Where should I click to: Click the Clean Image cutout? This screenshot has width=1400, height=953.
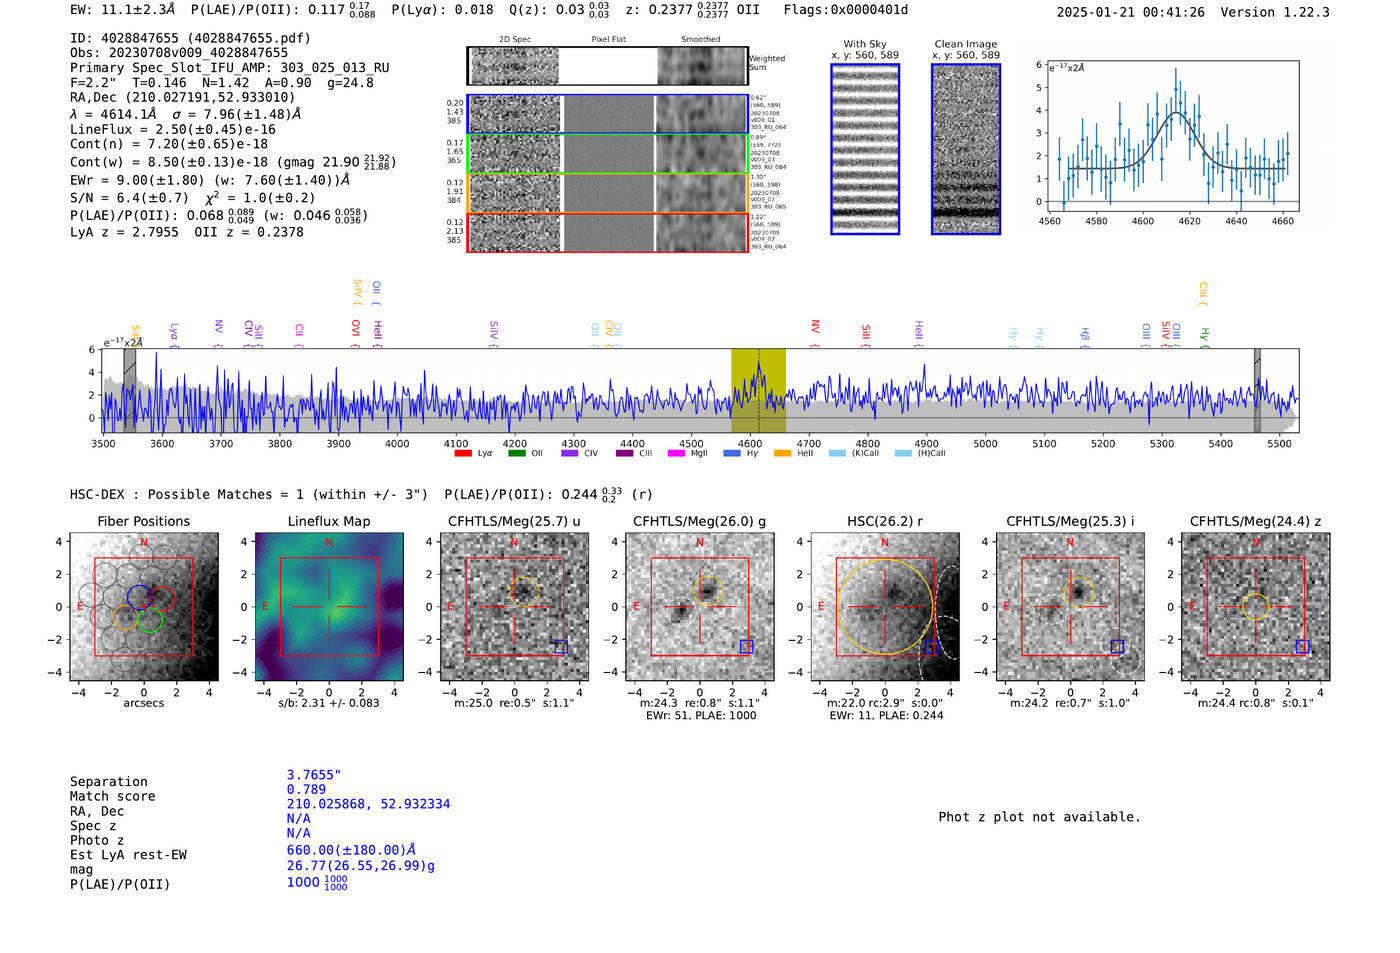coord(966,149)
